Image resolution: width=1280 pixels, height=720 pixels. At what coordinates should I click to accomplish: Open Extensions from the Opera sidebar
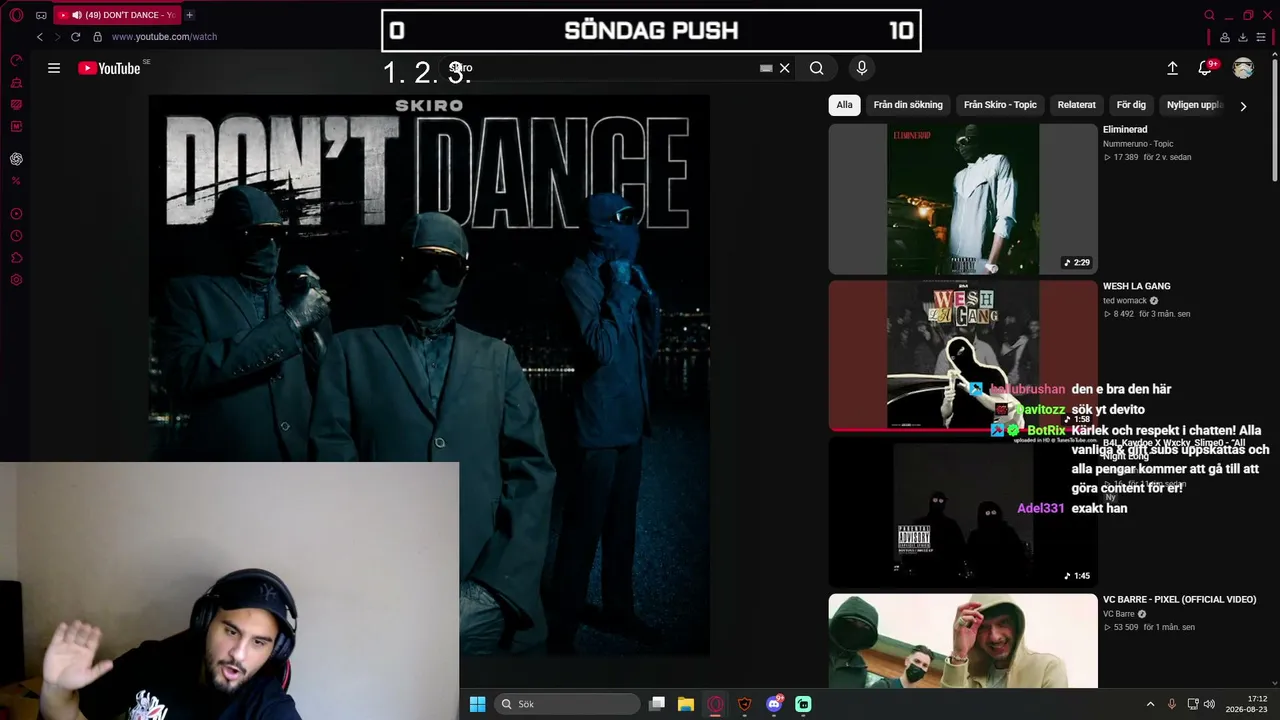tap(16, 258)
